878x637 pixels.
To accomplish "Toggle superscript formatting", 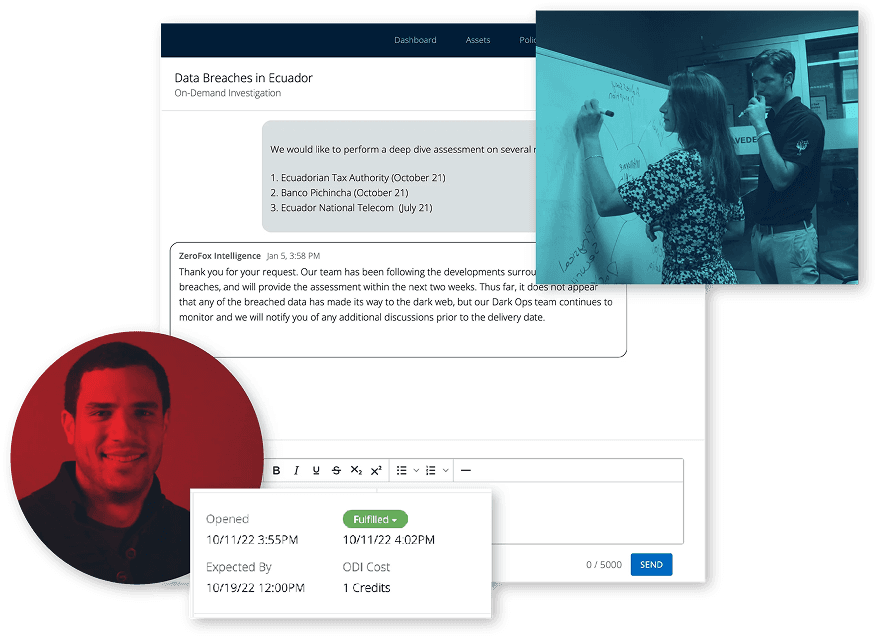I will 376,470.
